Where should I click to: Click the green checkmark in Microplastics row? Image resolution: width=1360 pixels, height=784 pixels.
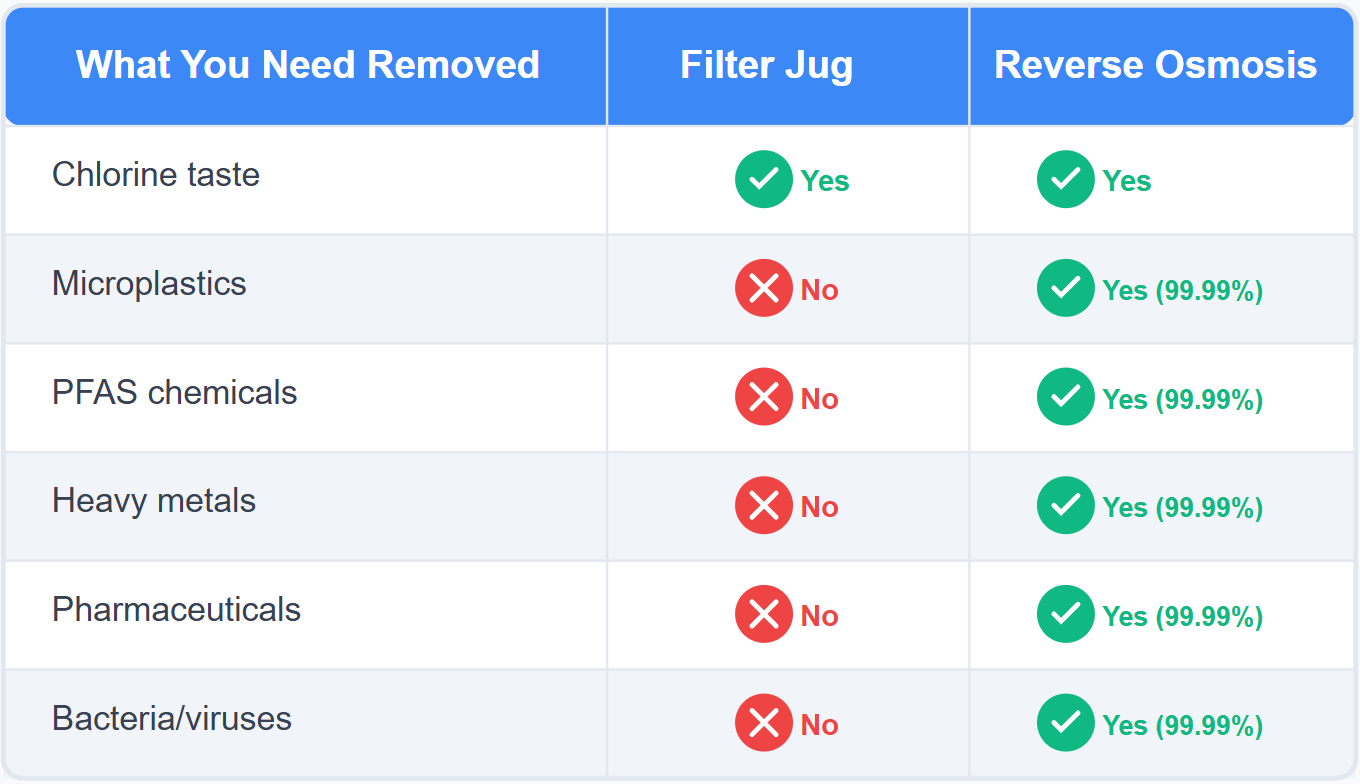coord(1065,289)
